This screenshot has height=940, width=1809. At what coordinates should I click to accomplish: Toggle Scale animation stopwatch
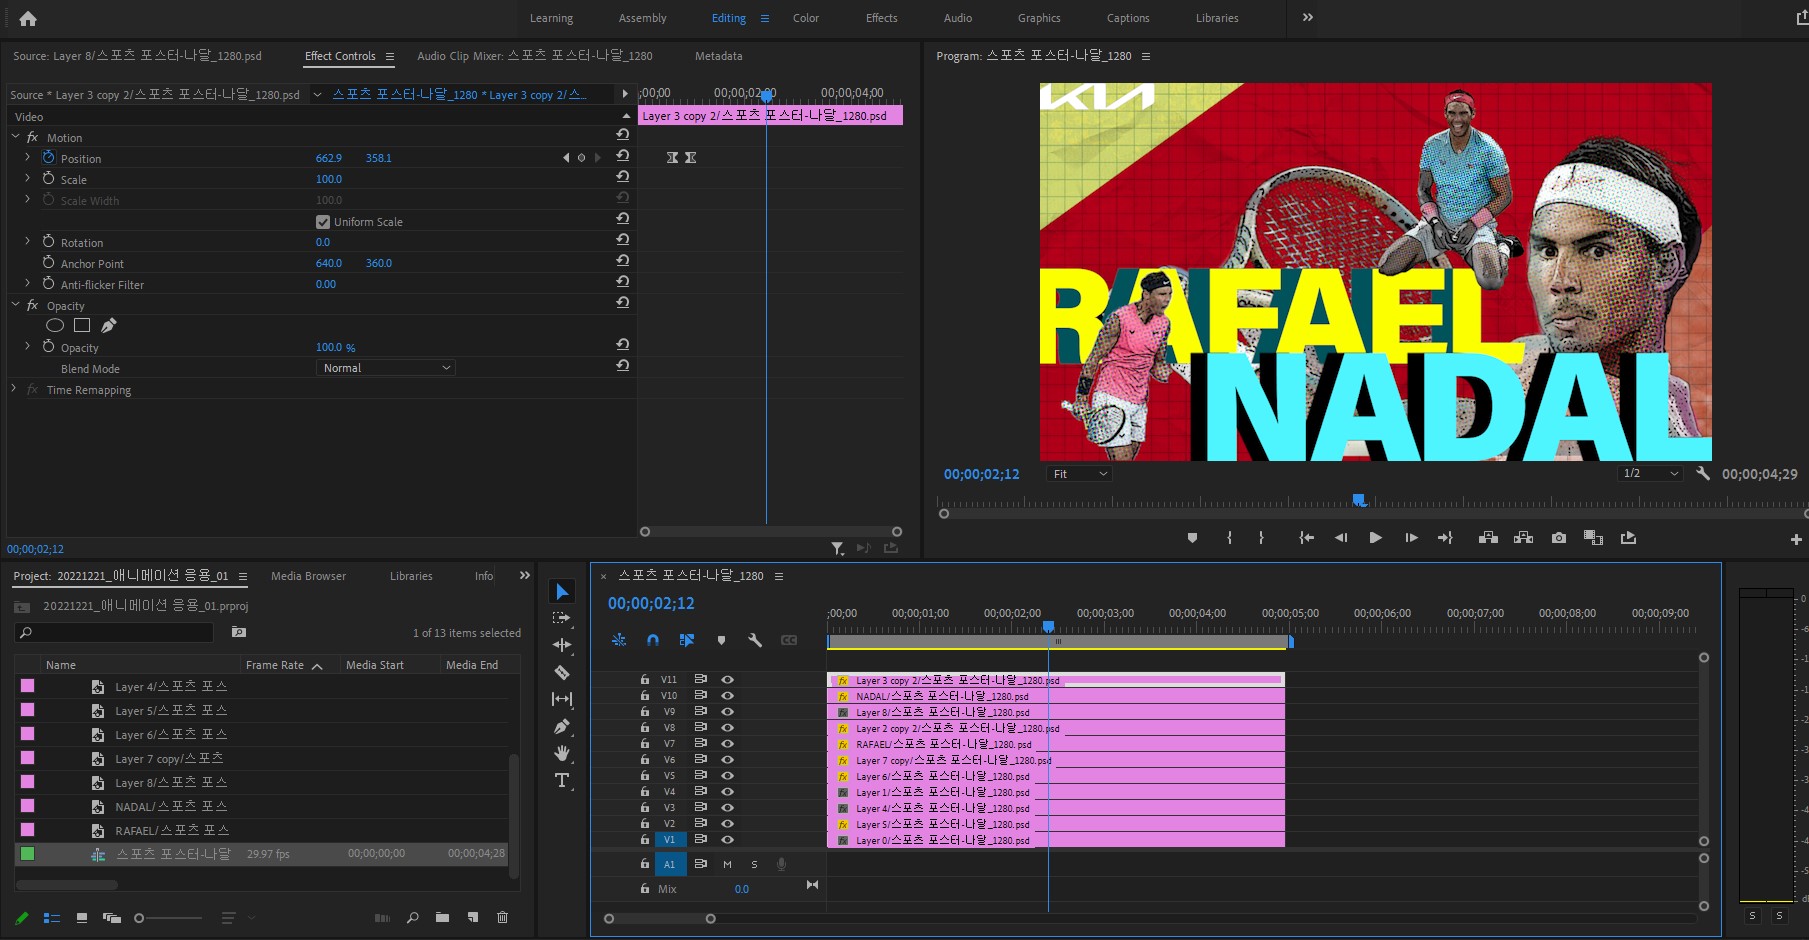pos(48,179)
